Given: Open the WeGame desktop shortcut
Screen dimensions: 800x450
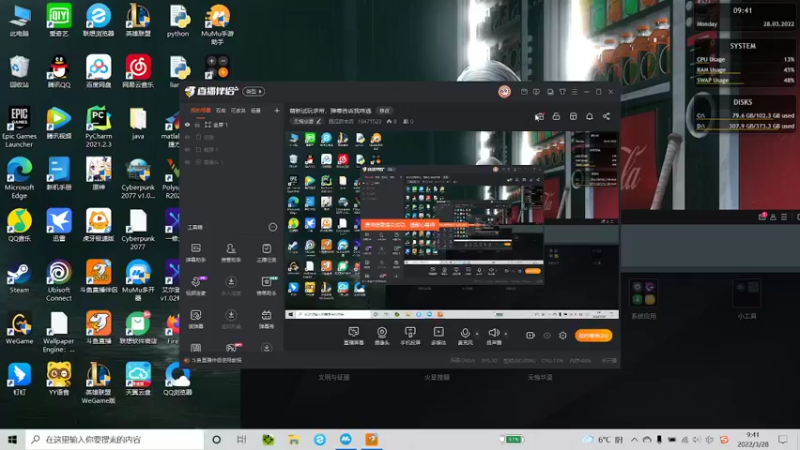Looking at the screenshot, I should tap(19, 328).
